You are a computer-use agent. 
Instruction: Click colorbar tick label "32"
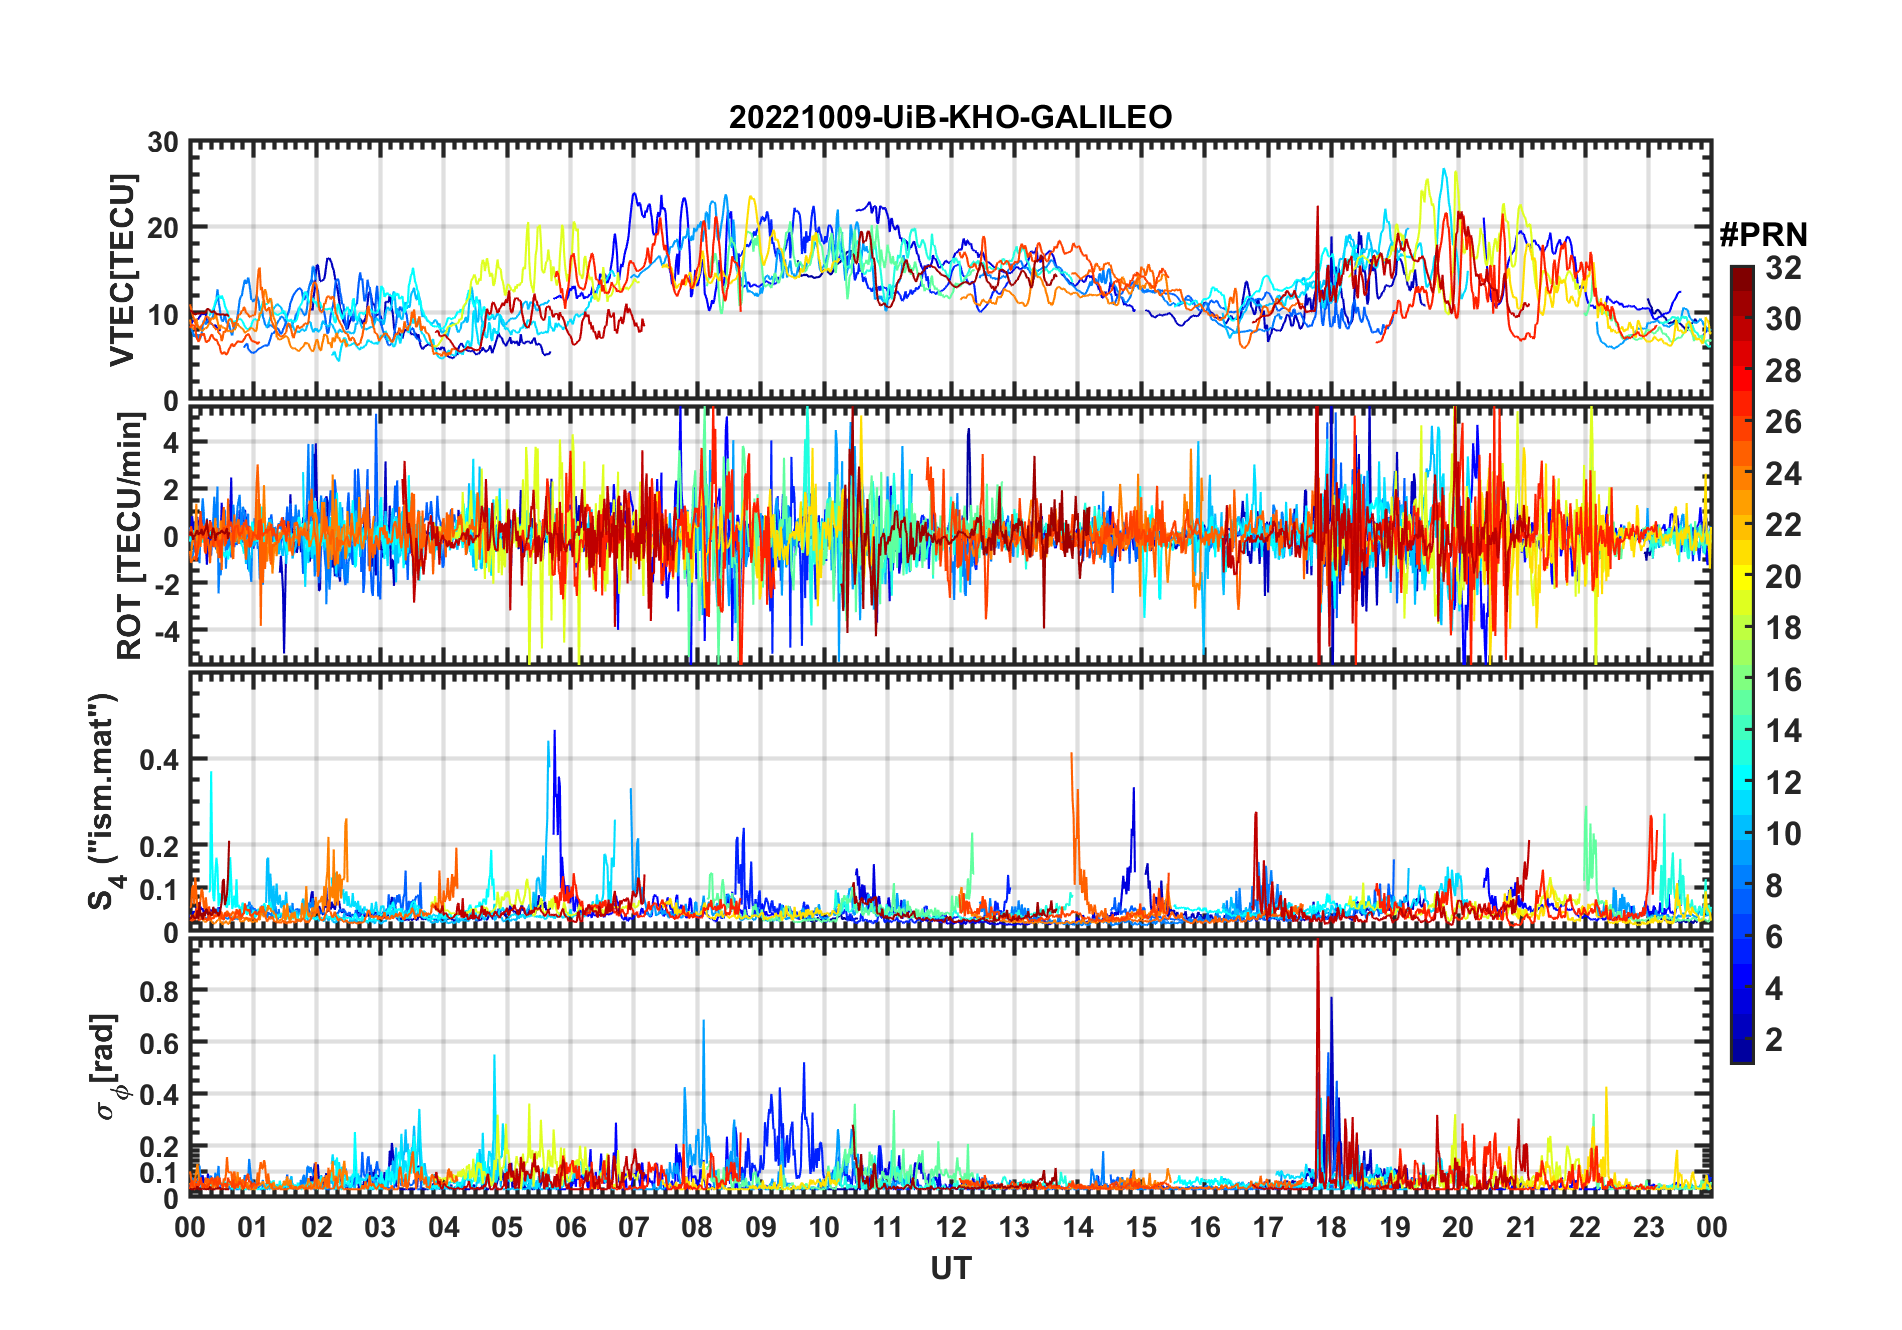coord(1783,268)
